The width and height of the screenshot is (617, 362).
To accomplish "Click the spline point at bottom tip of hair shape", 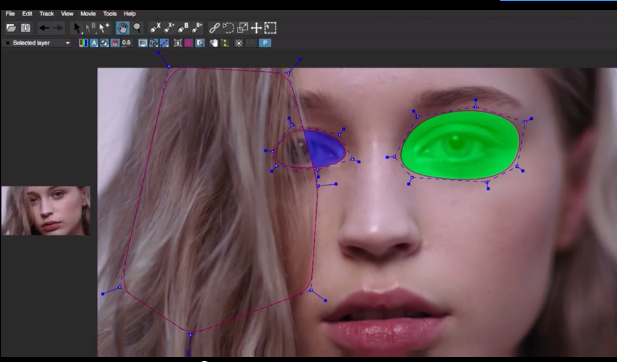I will coord(190,335).
